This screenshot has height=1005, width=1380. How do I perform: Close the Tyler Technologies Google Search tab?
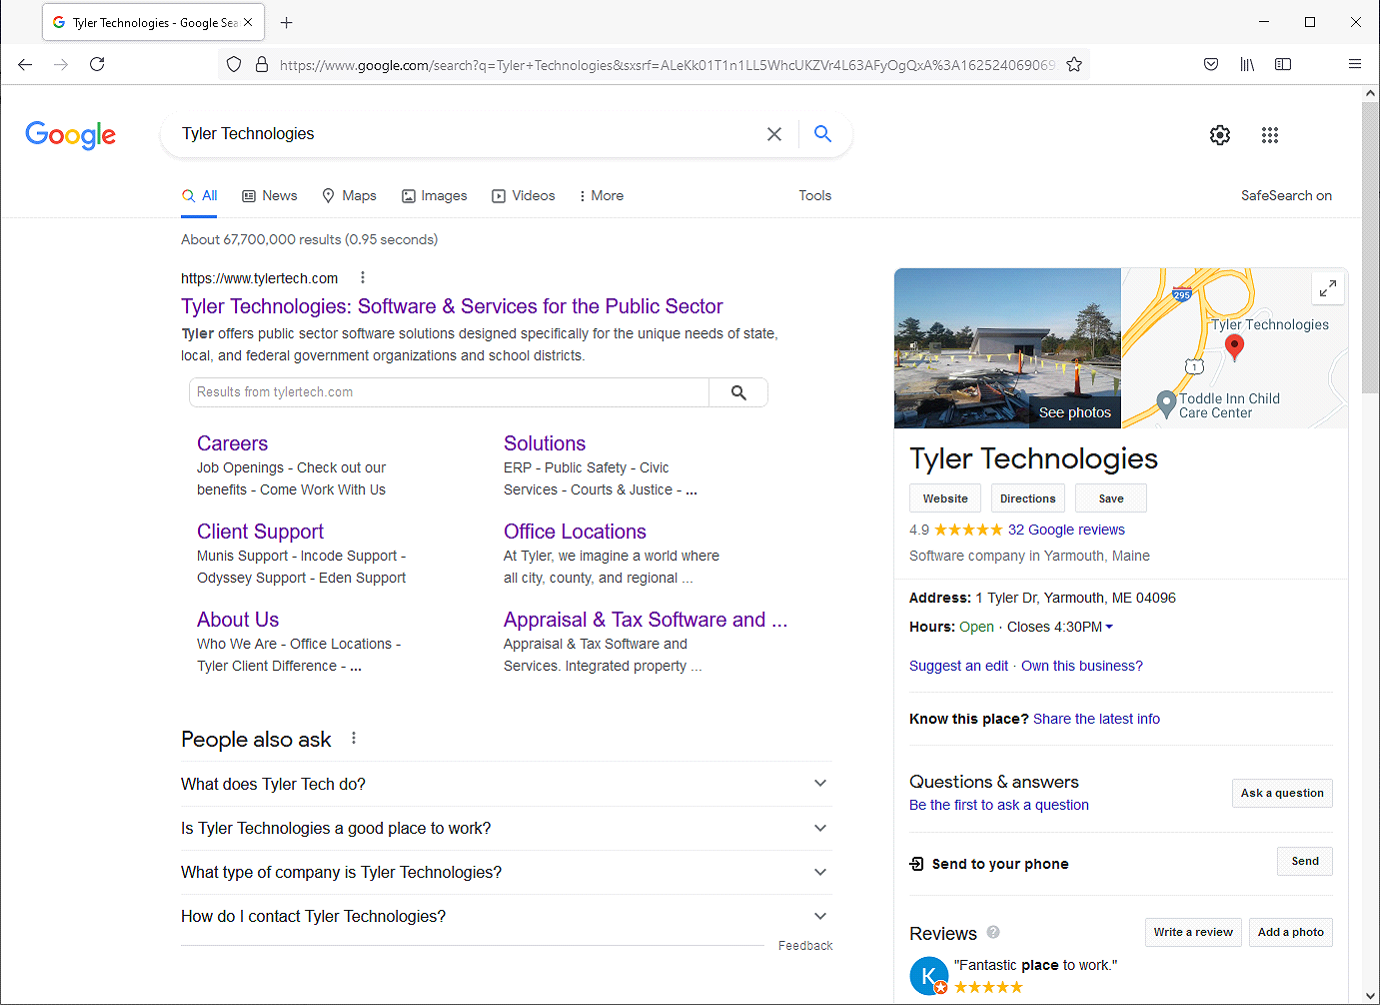[248, 22]
